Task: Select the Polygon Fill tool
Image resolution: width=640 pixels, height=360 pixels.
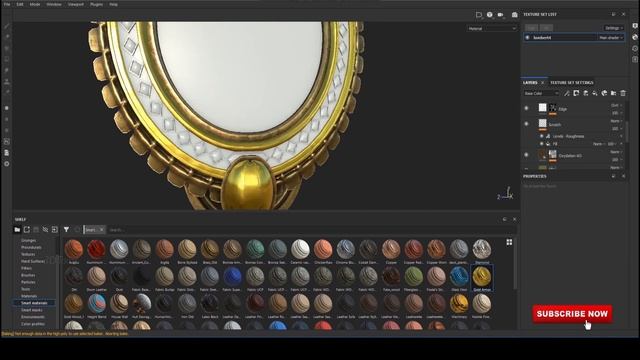Action: (7, 59)
